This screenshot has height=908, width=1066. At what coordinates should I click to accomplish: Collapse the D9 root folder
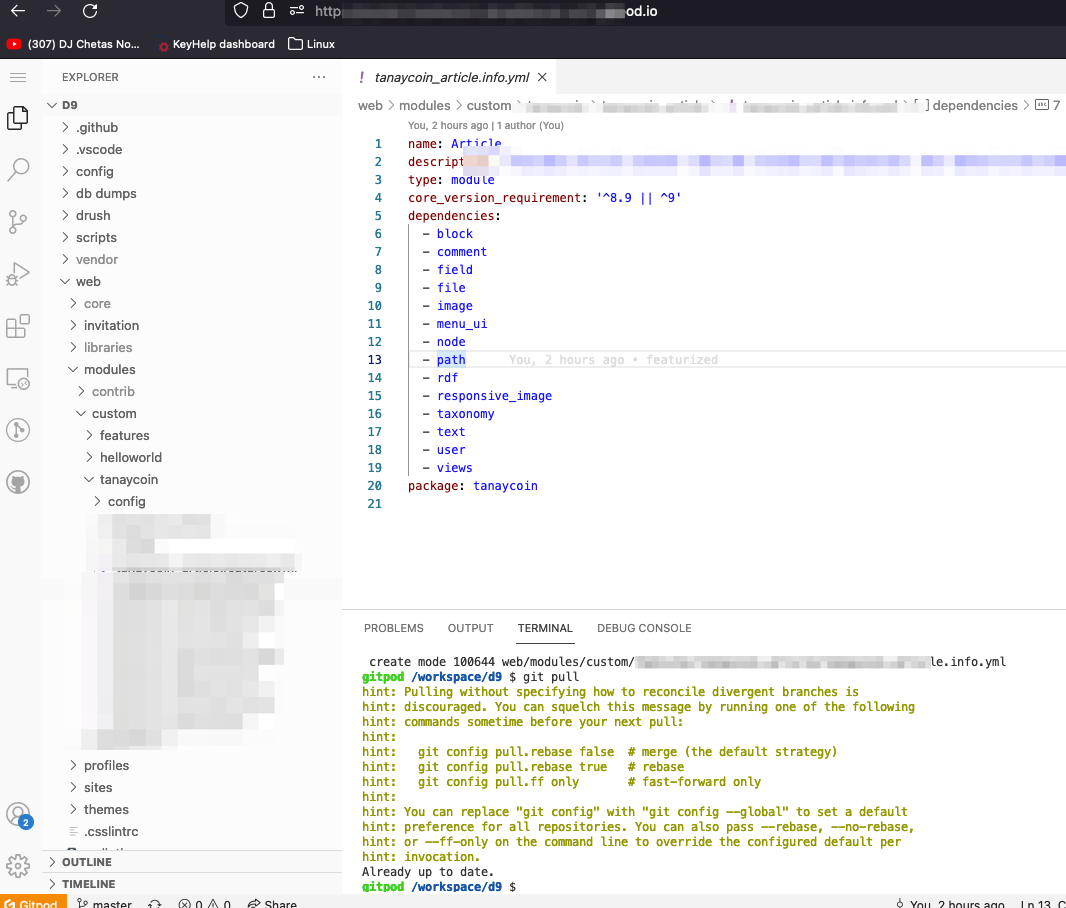pyautogui.click(x=192, y=105)
